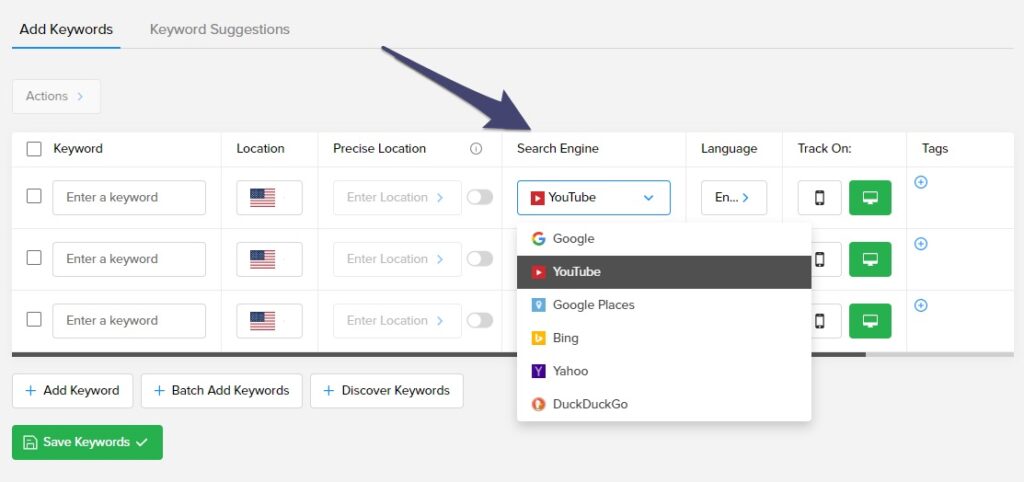Add a tag in the third keyword row

click(921, 305)
